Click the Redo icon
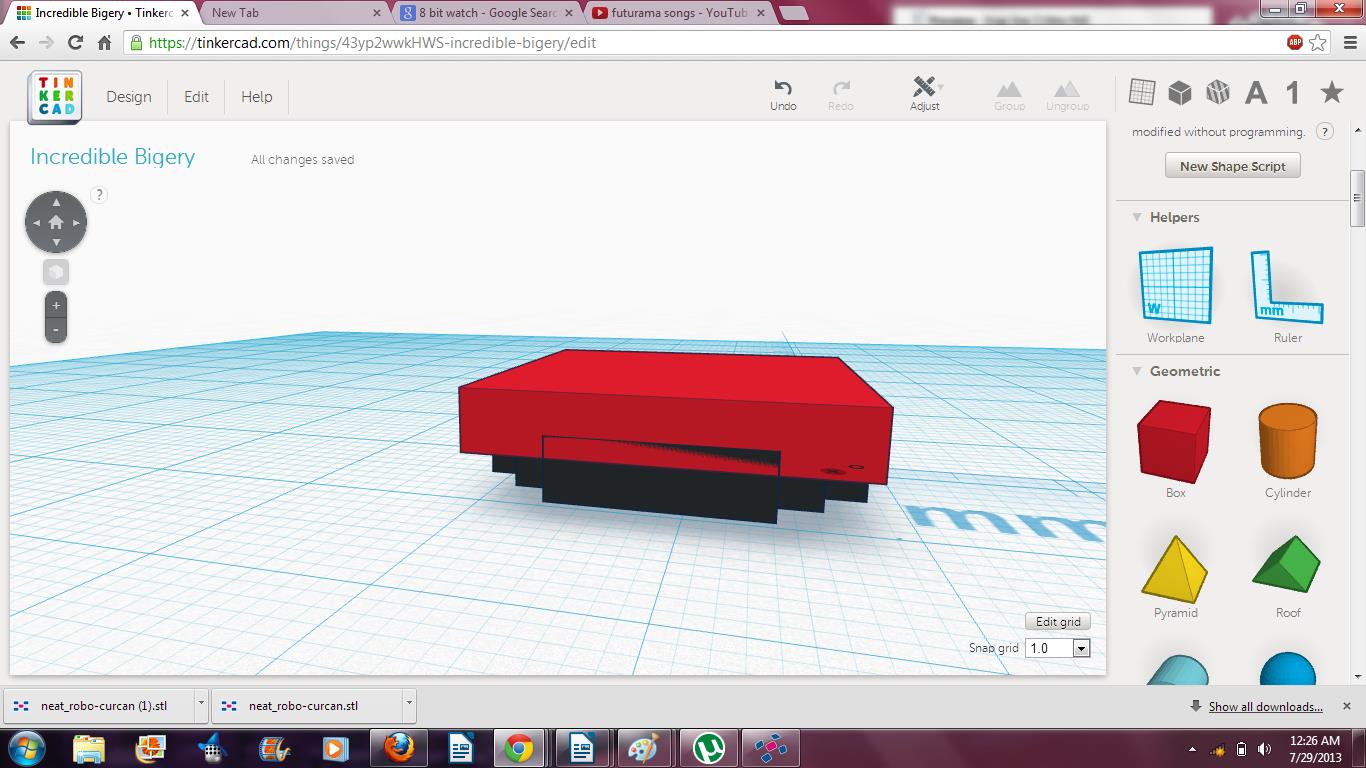Image resolution: width=1366 pixels, height=768 pixels. click(841, 95)
